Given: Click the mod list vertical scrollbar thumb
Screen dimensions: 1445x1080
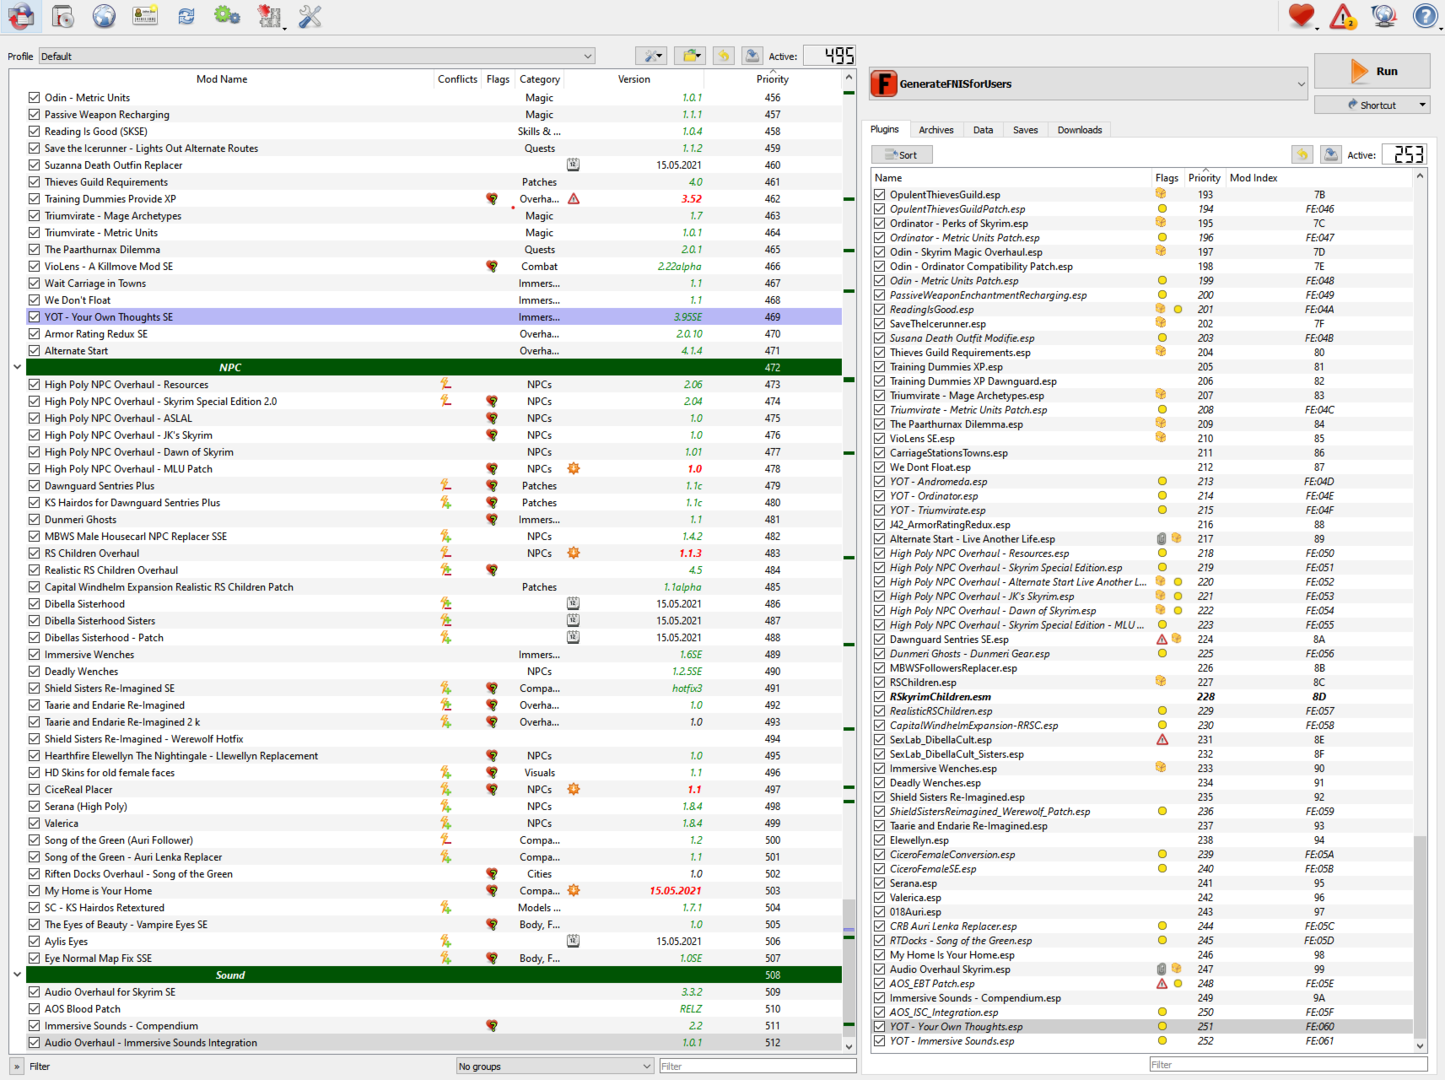Looking at the screenshot, I should coord(849,966).
